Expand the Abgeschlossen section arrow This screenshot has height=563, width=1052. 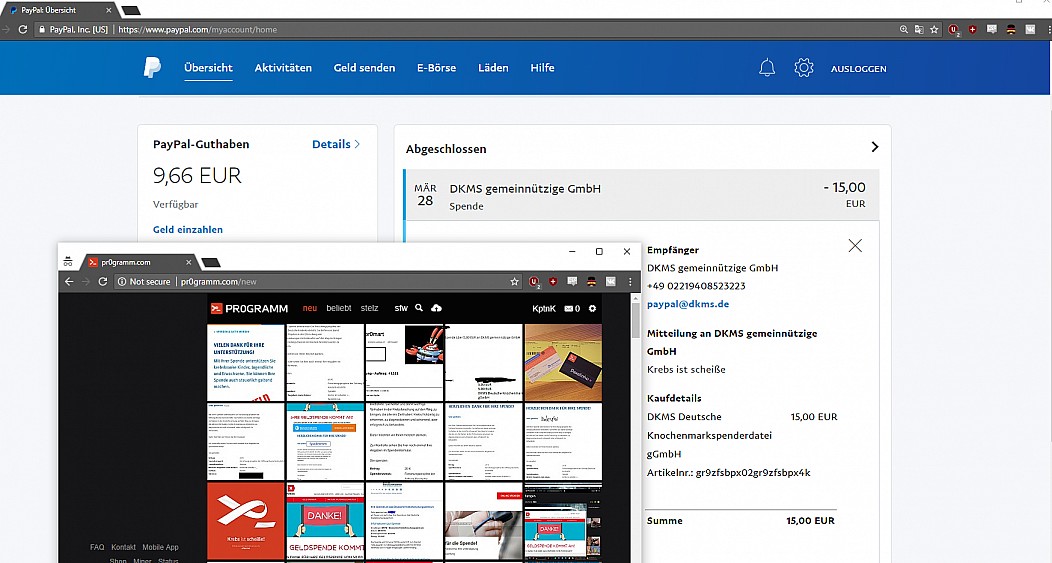pos(874,147)
